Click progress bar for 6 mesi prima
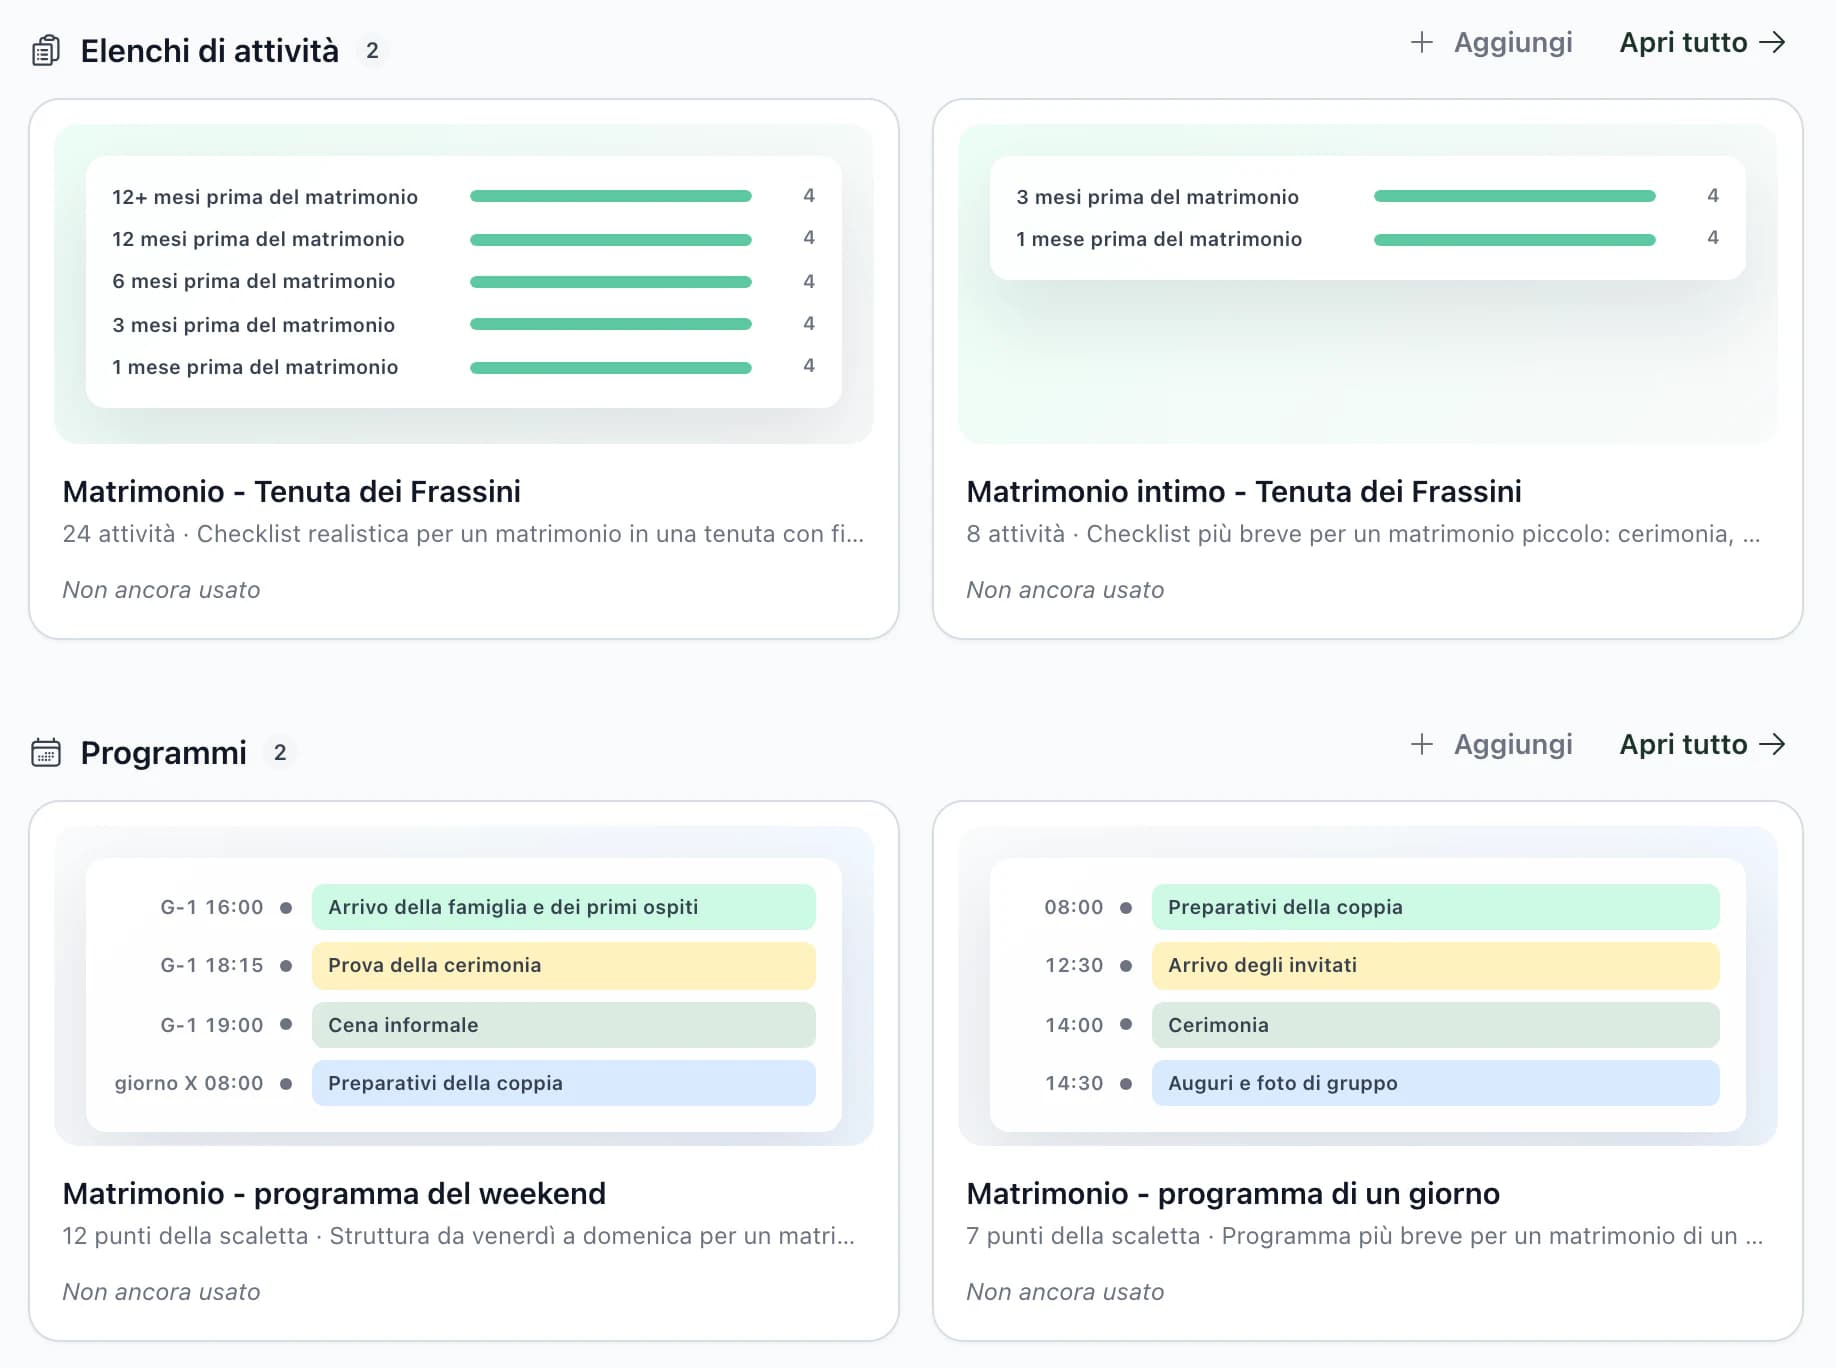1836x1368 pixels. (x=611, y=282)
